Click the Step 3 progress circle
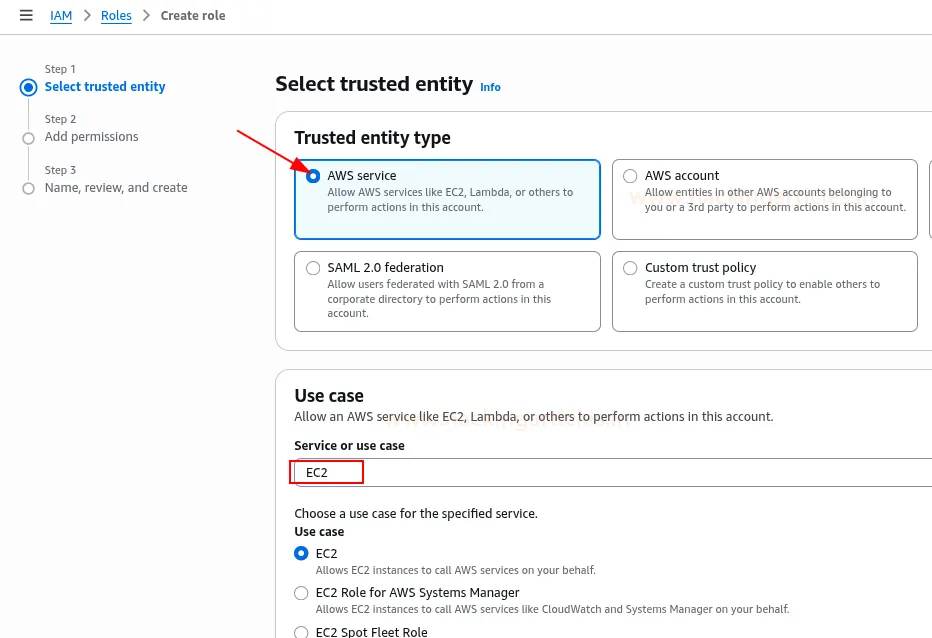Screen dimensions: 932x638 click(x=28, y=188)
